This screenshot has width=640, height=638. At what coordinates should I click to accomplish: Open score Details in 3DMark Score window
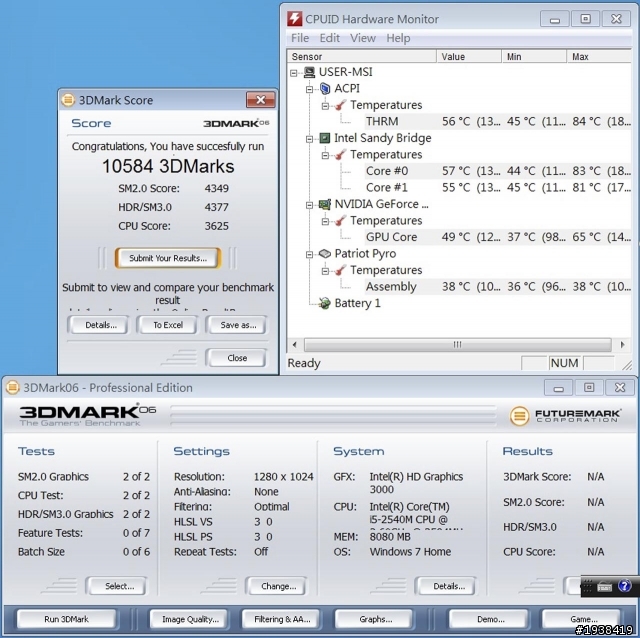[x=98, y=325]
